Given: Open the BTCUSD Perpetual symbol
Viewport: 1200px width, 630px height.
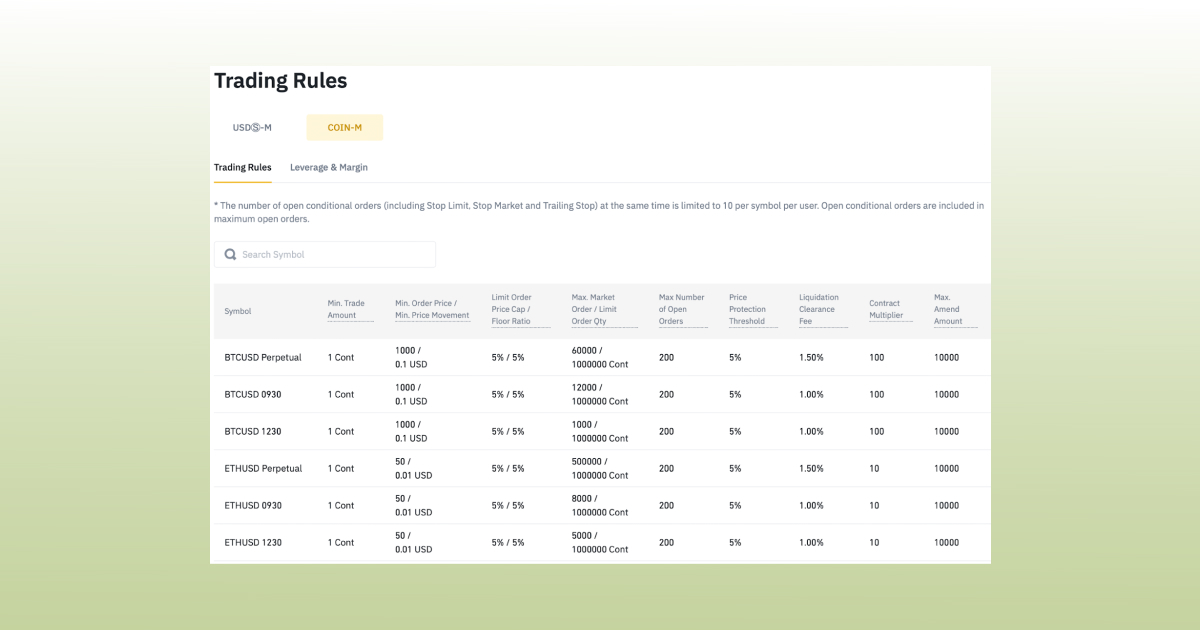Looking at the screenshot, I should tap(263, 357).
